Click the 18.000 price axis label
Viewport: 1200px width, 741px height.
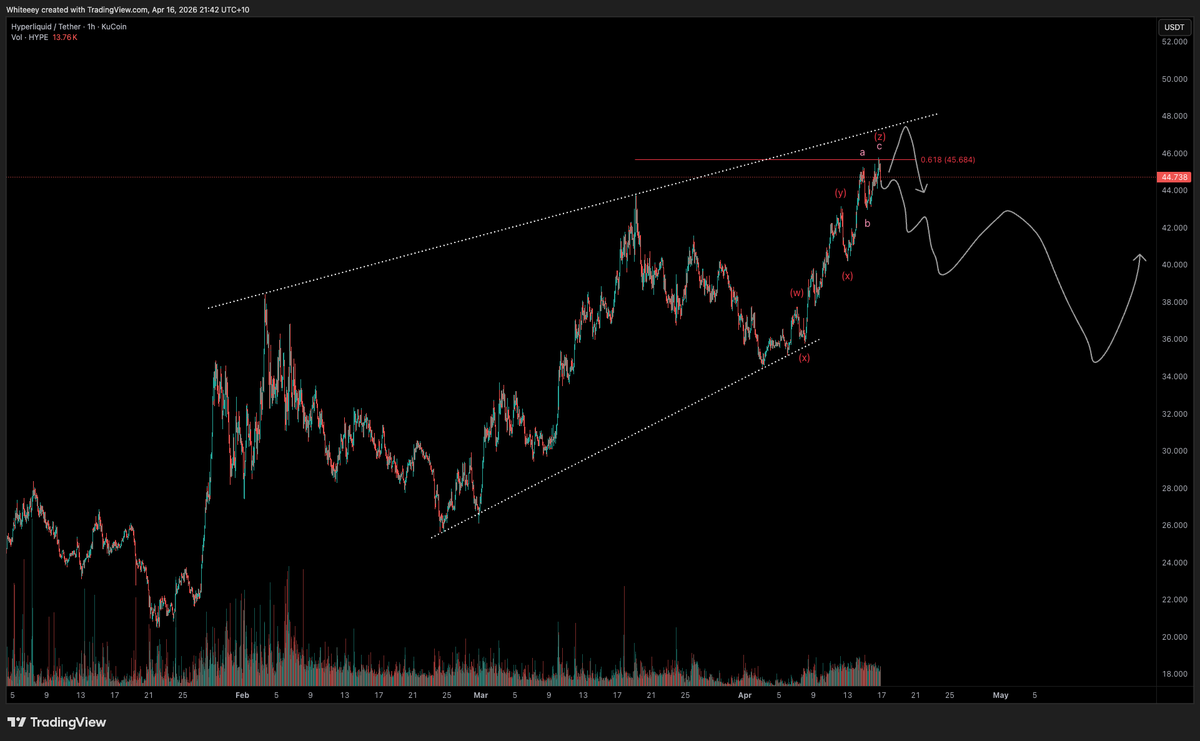coord(1173,673)
